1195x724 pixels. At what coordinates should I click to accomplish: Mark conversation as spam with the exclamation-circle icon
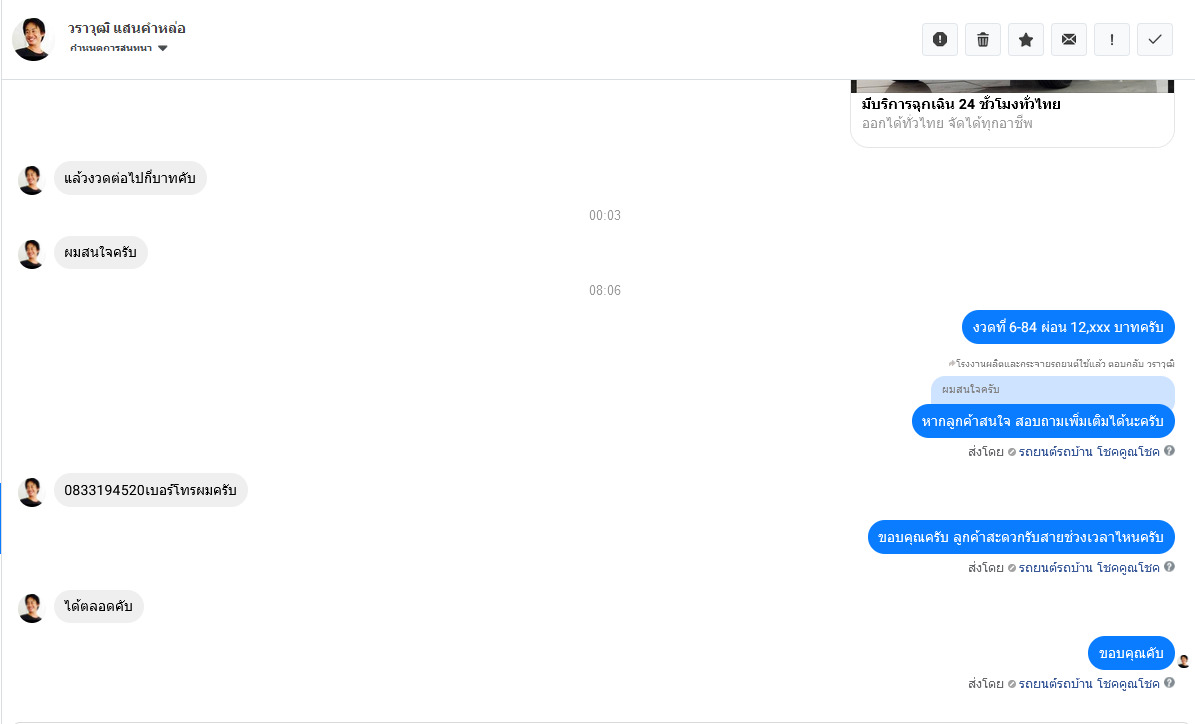click(x=940, y=40)
